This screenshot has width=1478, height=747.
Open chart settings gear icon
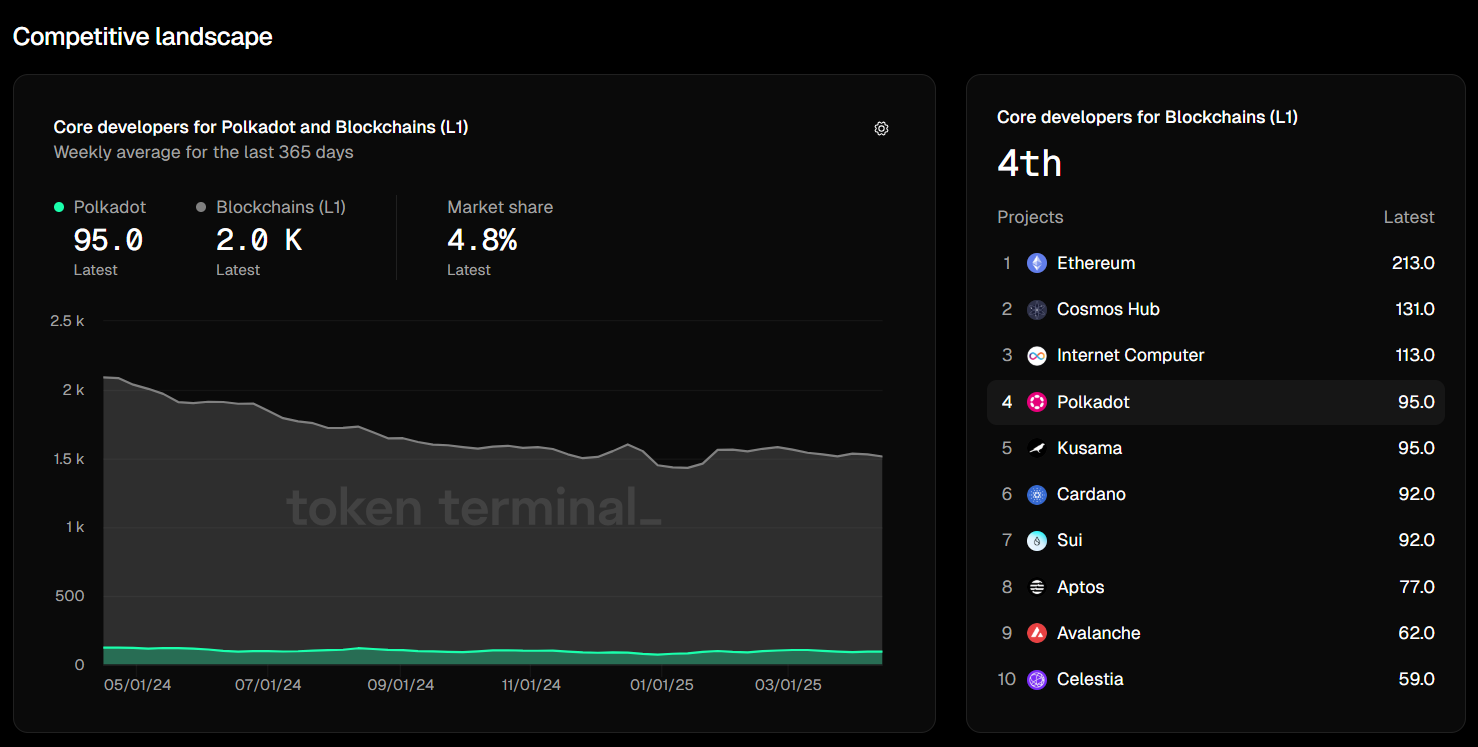881,128
